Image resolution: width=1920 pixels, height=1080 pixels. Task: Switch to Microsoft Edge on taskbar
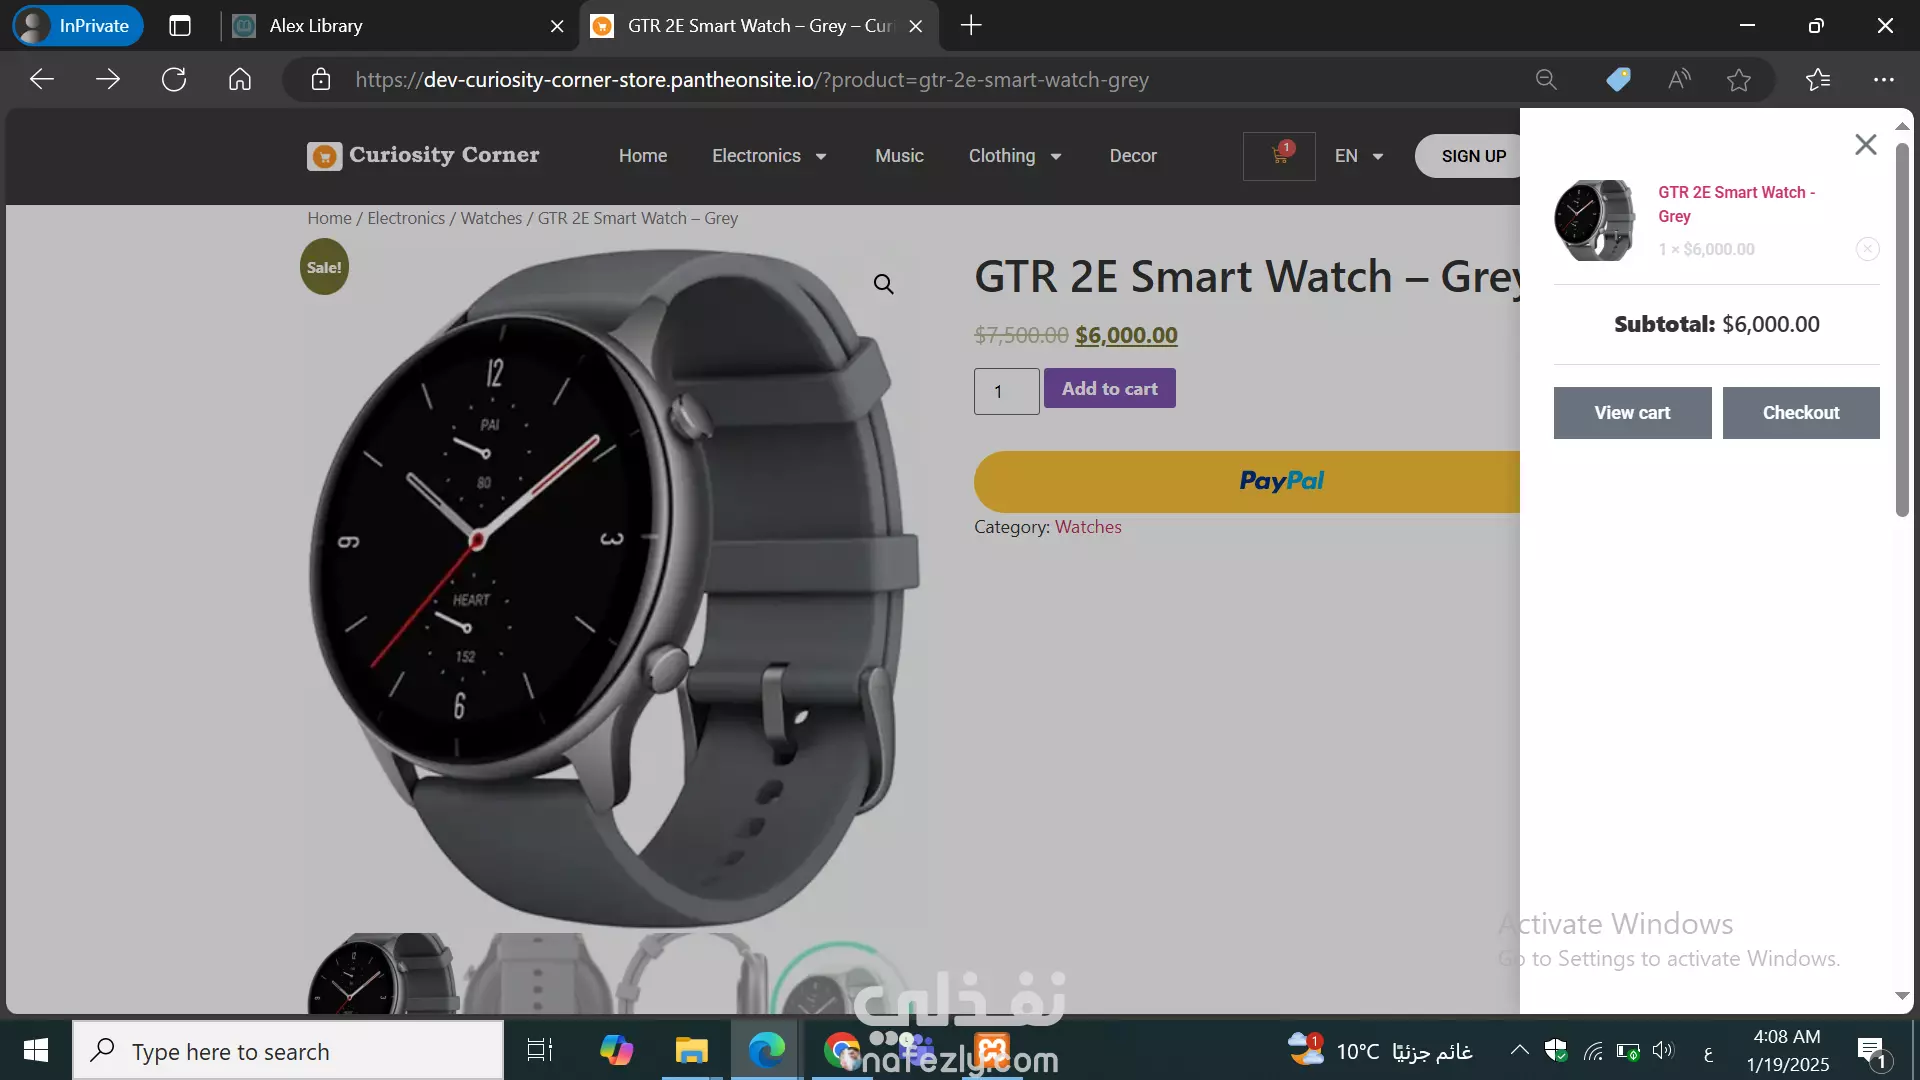(x=766, y=1050)
